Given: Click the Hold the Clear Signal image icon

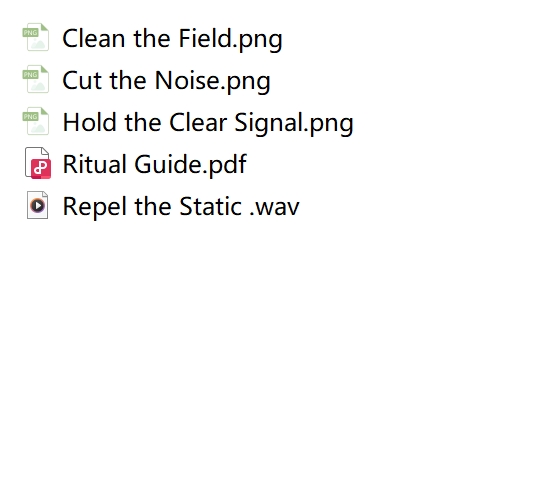Looking at the screenshot, I should pos(36,121).
